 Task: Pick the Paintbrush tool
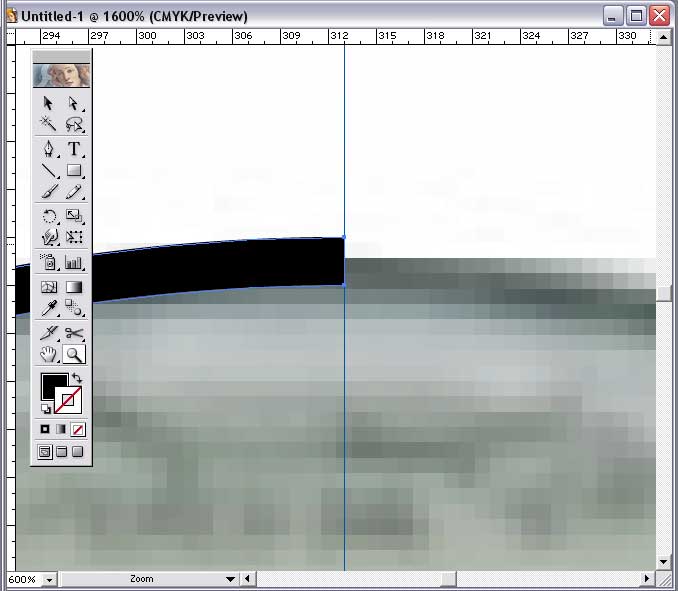(x=48, y=192)
